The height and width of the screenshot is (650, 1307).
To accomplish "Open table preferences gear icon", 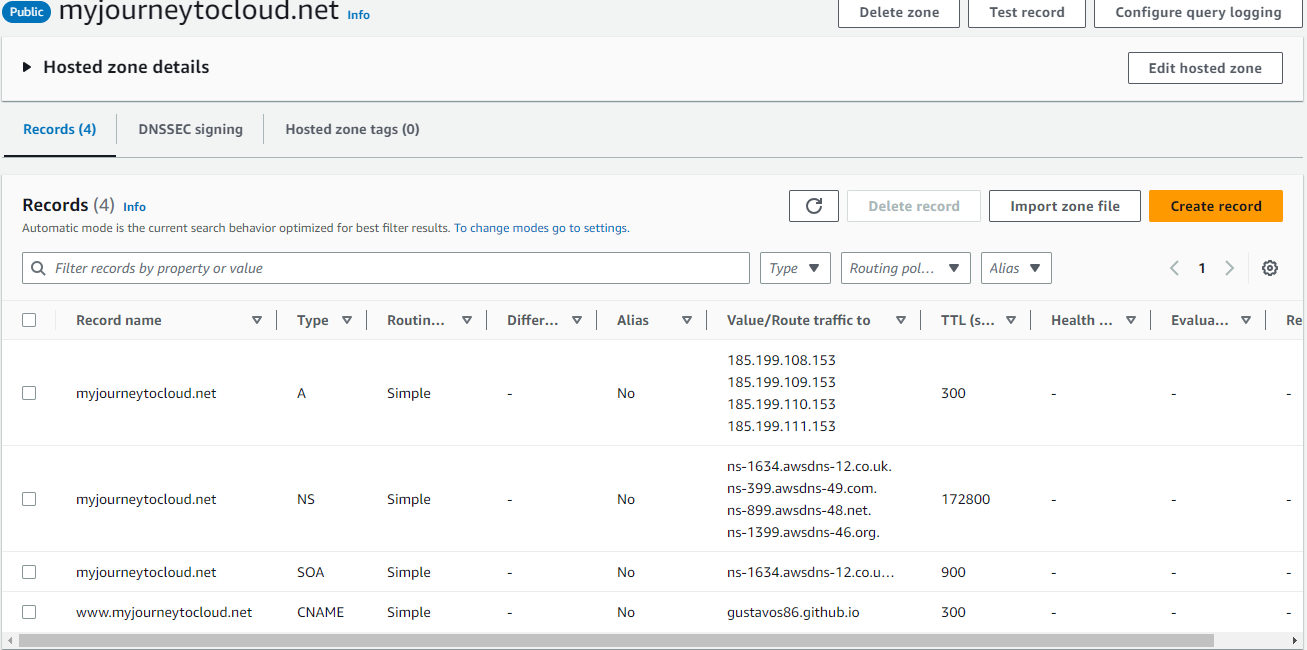I will (x=1270, y=268).
